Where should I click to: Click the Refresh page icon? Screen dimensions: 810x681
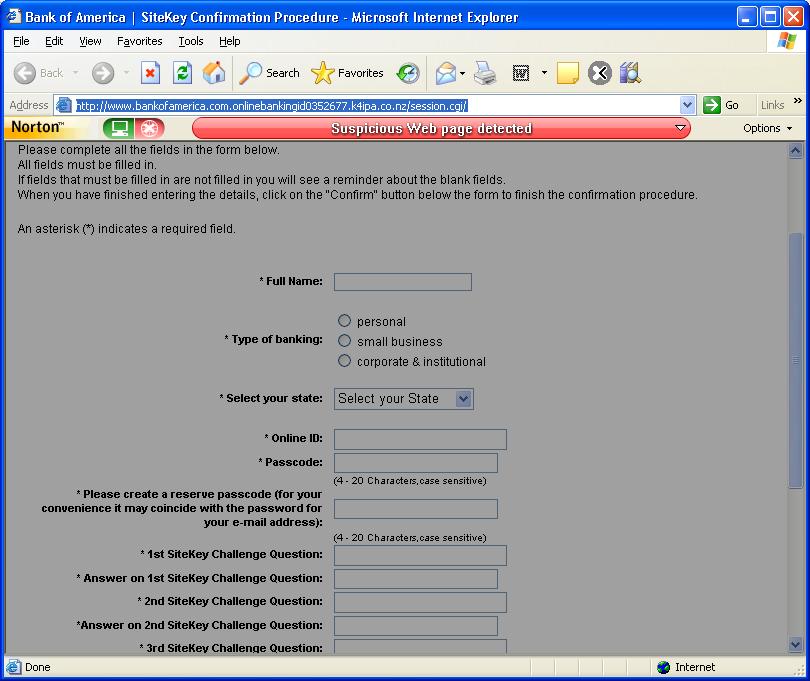pos(182,73)
